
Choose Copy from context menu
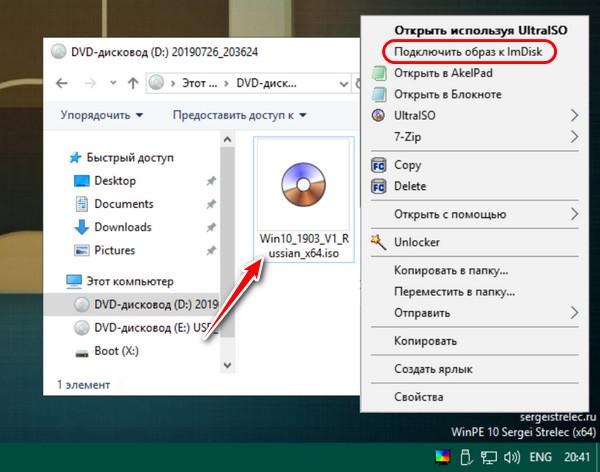408,165
